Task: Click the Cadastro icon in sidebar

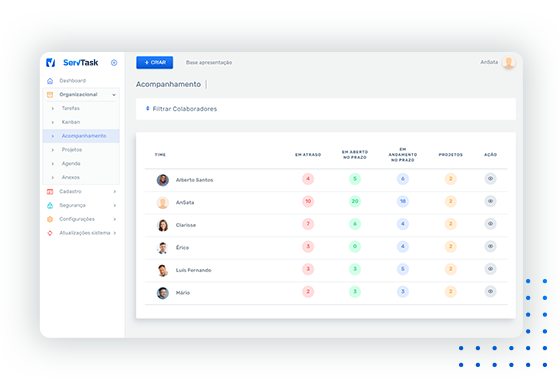Action: coord(50,191)
